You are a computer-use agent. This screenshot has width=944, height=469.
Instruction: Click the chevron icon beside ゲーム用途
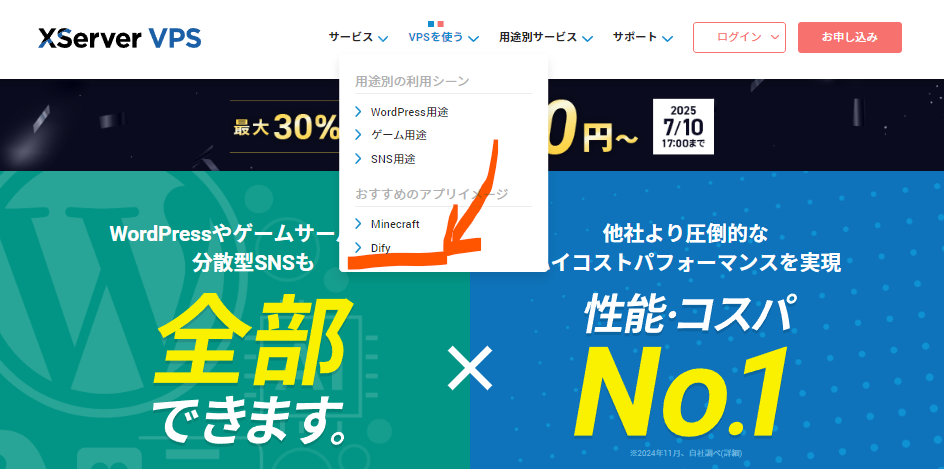coord(358,135)
